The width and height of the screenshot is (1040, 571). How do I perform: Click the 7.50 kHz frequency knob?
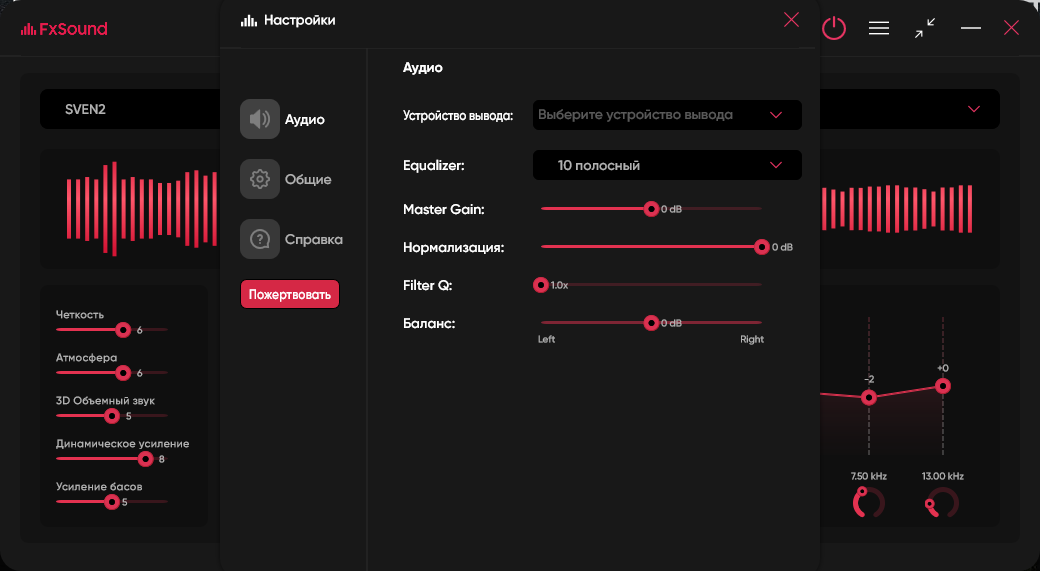point(868,503)
